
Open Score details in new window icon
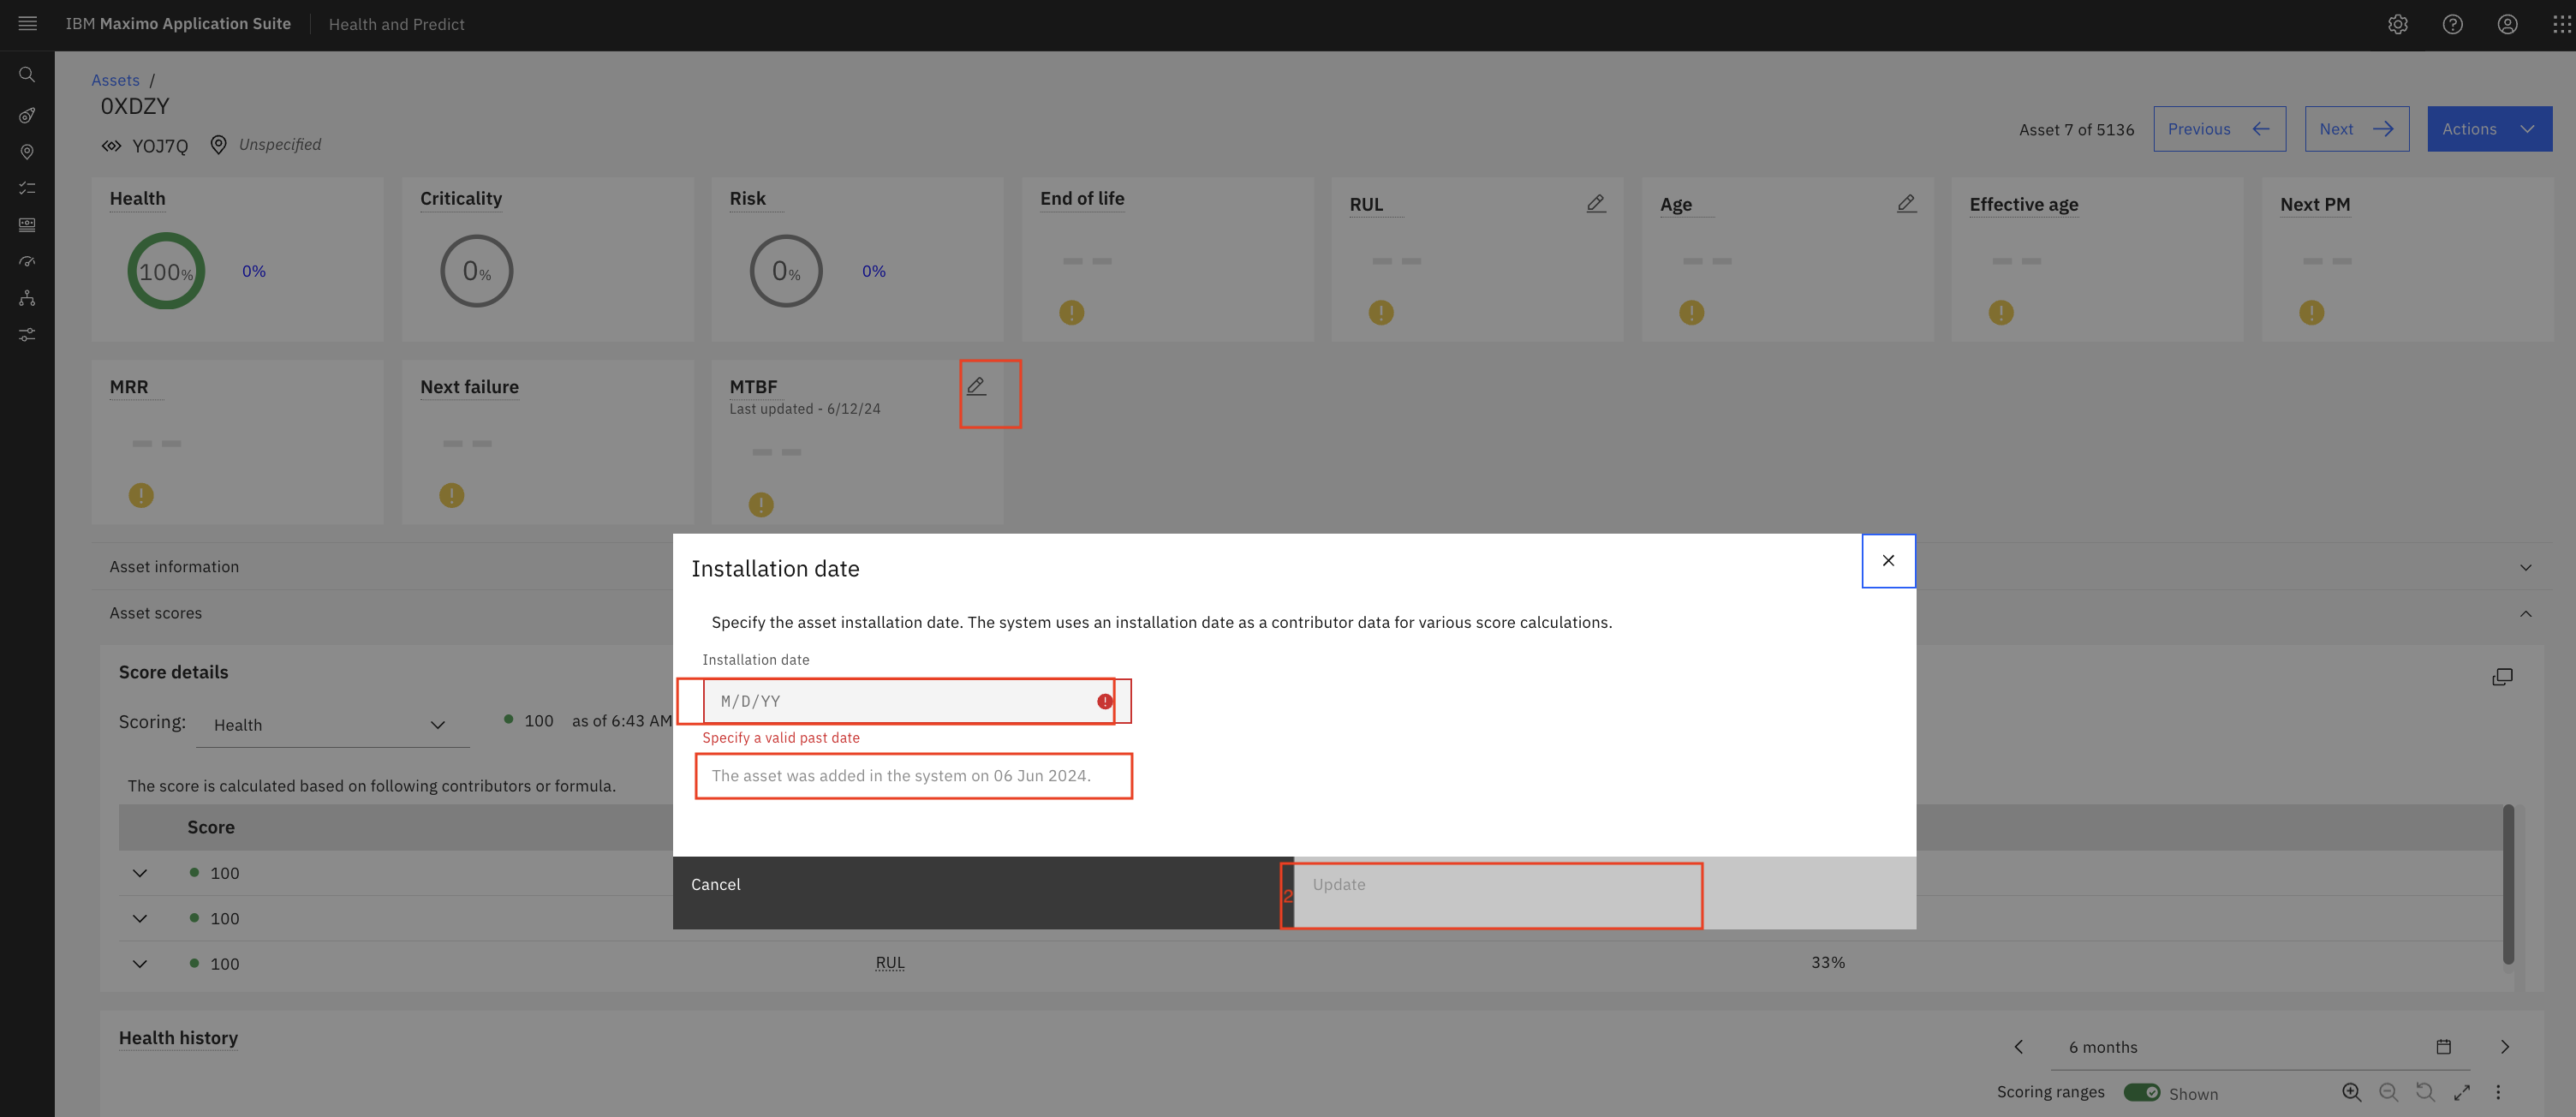pos(2502,677)
